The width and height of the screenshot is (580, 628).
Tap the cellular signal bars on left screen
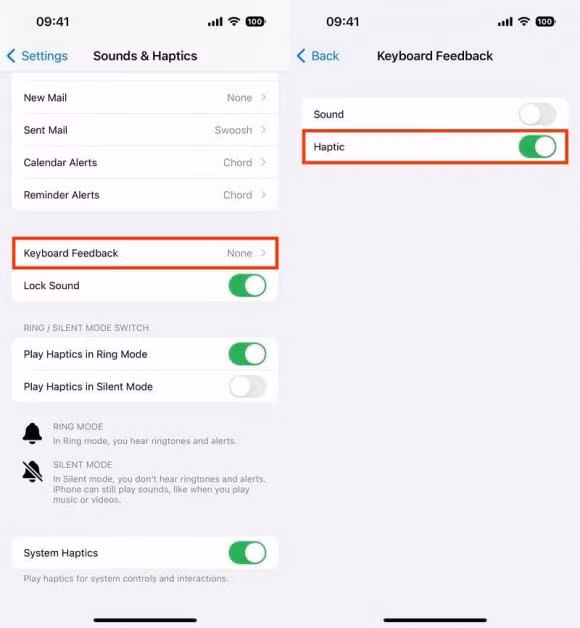click(x=215, y=22)
